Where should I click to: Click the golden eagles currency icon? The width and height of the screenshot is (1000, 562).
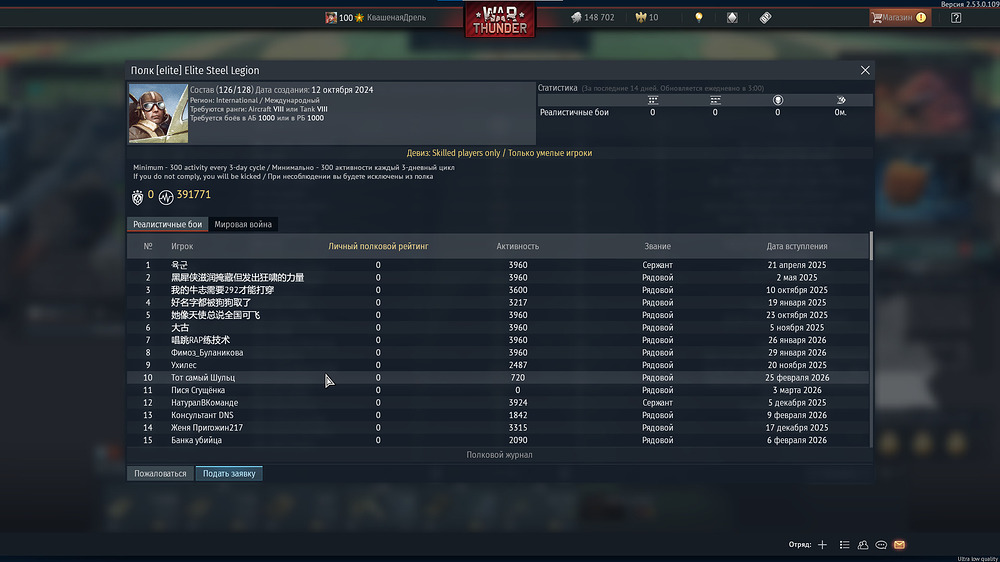tap(641, 17)
